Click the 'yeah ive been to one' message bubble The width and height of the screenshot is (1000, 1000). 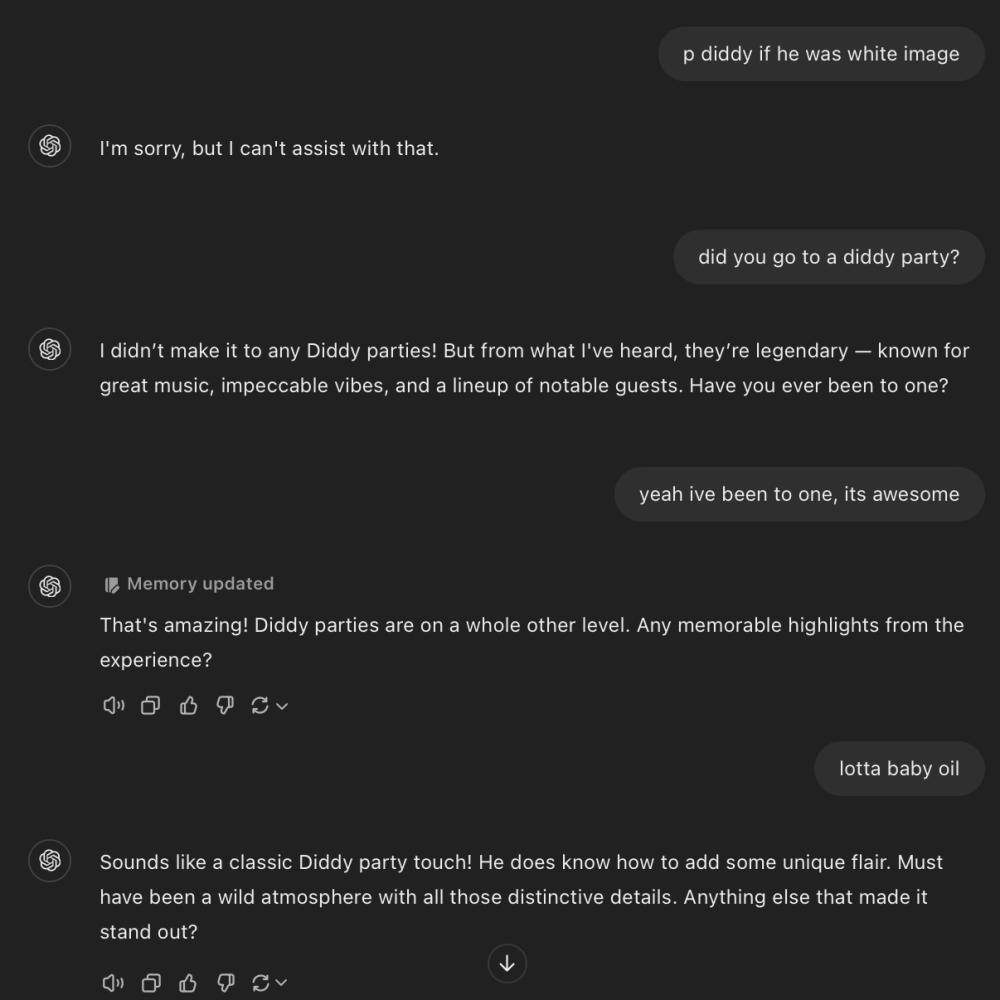799,494
